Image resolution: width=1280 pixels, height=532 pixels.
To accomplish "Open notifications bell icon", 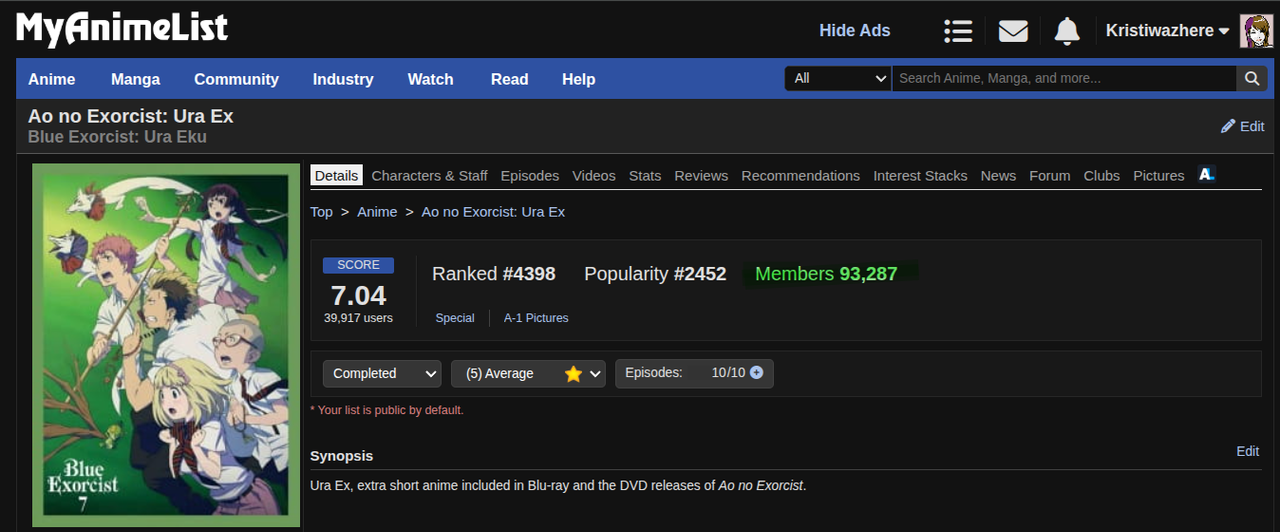I will click(1067, 31).
